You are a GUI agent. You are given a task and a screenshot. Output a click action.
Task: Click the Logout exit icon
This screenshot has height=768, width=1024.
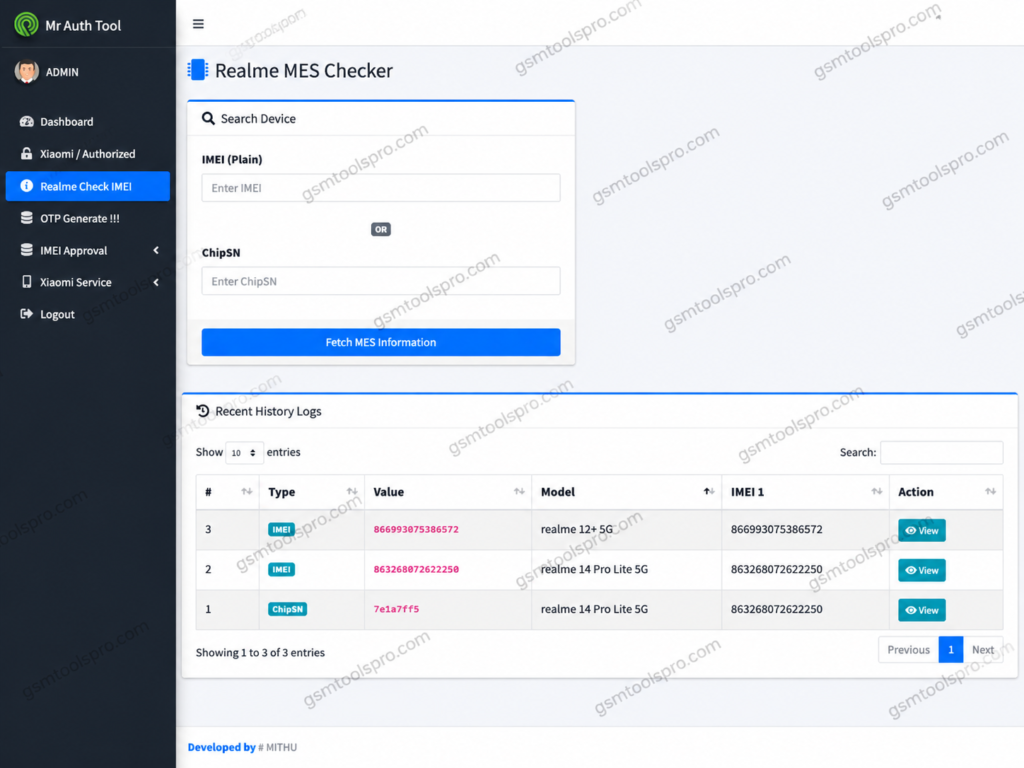[27, 314]
